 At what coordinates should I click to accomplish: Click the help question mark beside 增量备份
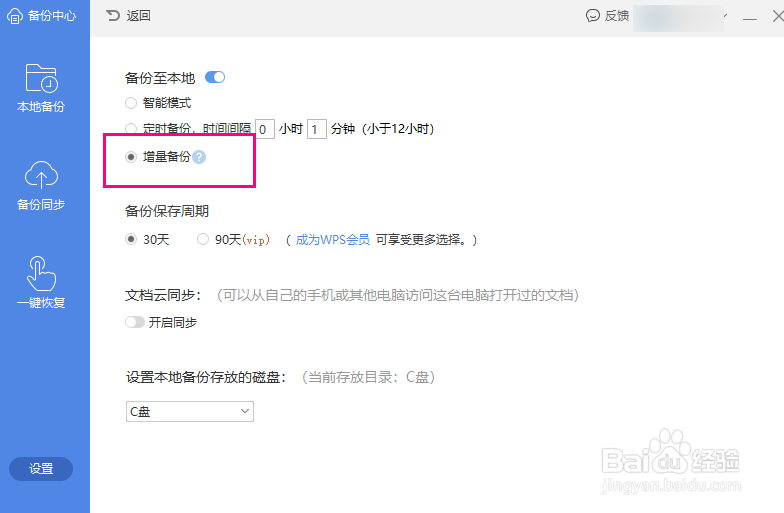pos(199,157)
